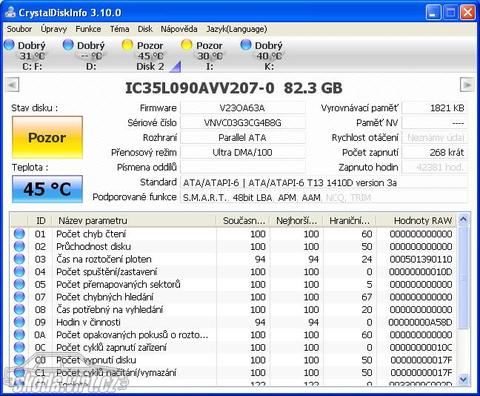
Task: Click status orb of row 03
Action: tap(19, 259)
